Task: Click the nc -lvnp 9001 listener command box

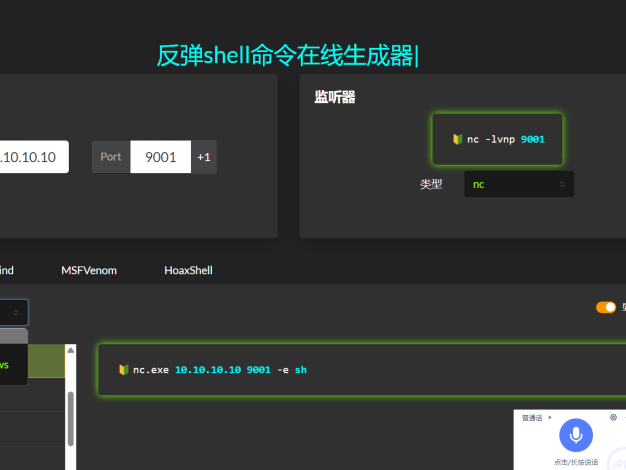Action: click(497, 139)
